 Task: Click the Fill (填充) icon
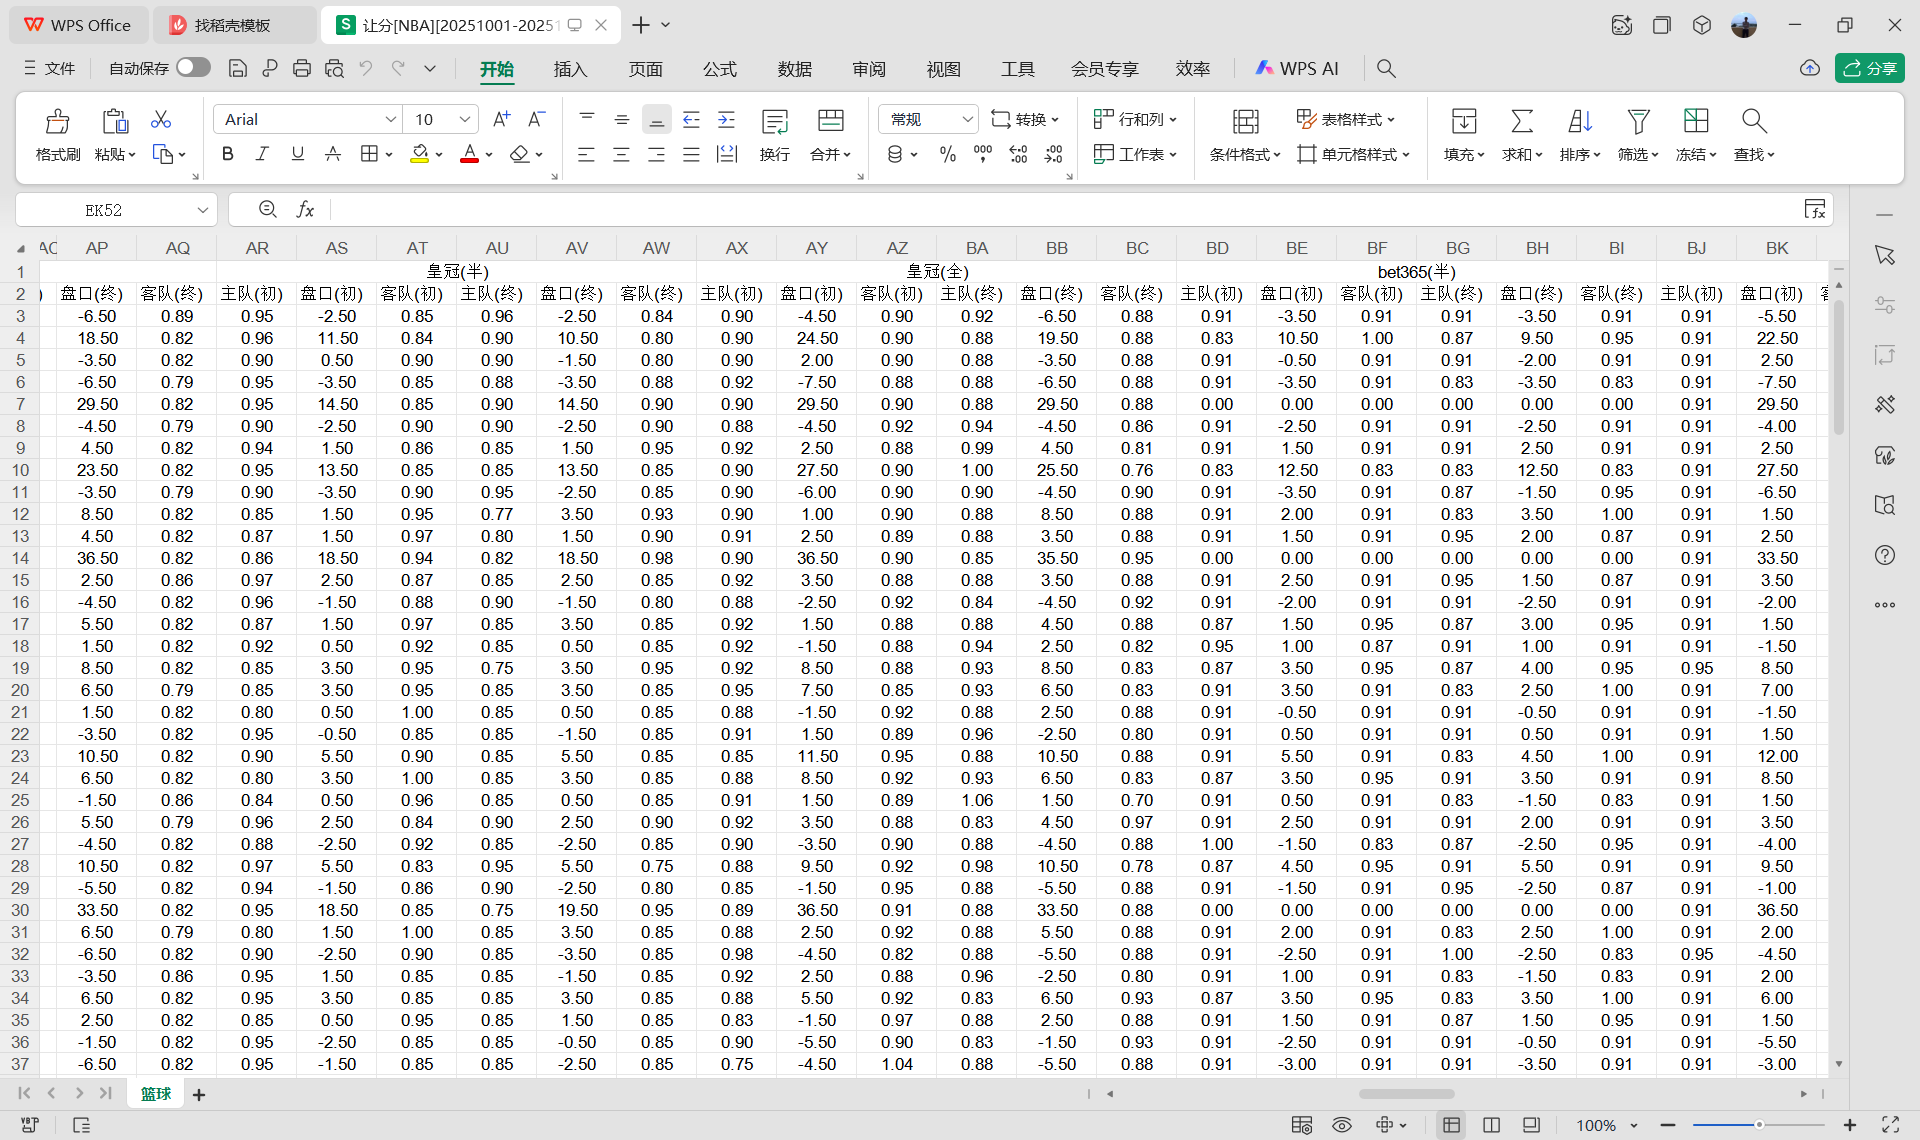pos(1464,122)
